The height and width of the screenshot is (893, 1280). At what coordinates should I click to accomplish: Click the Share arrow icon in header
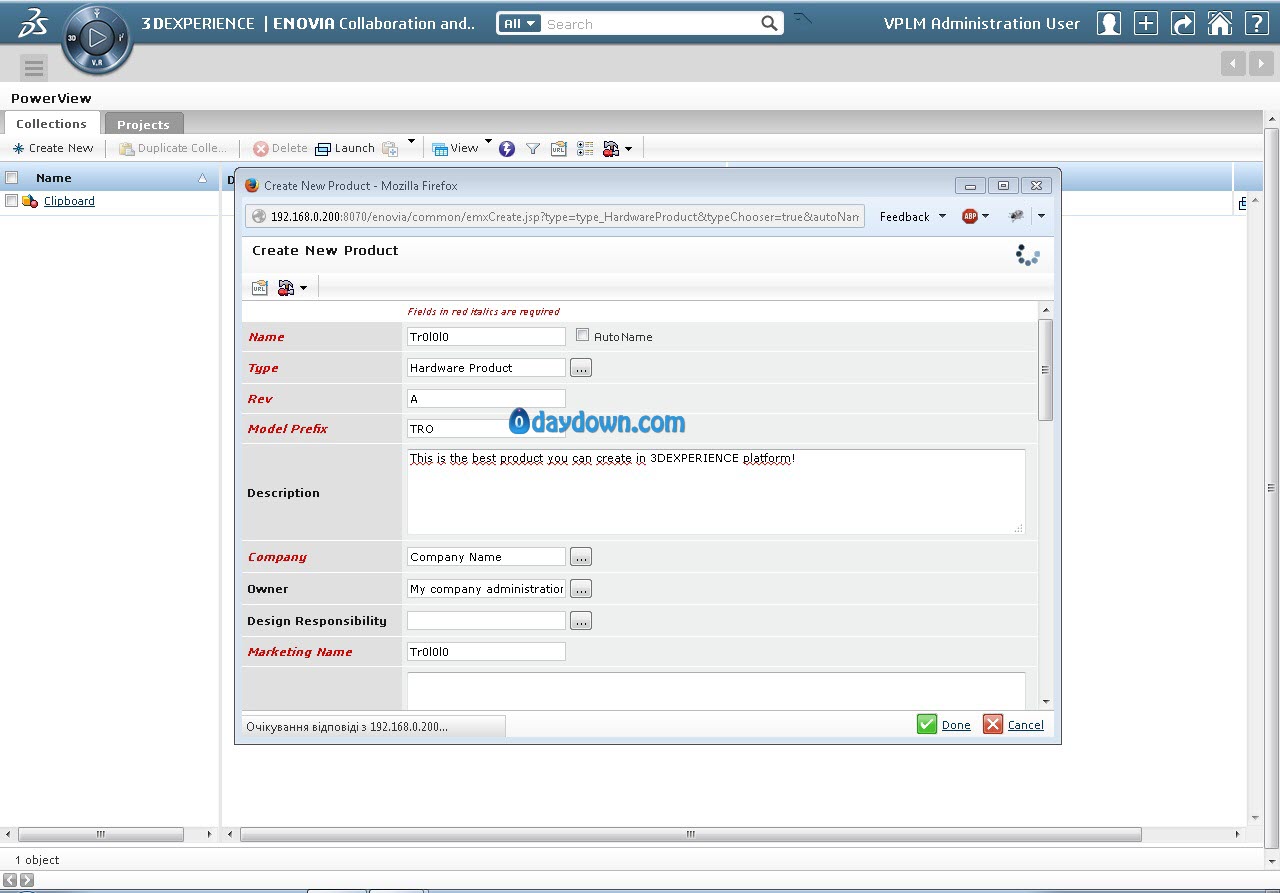tap(1183, 23)
